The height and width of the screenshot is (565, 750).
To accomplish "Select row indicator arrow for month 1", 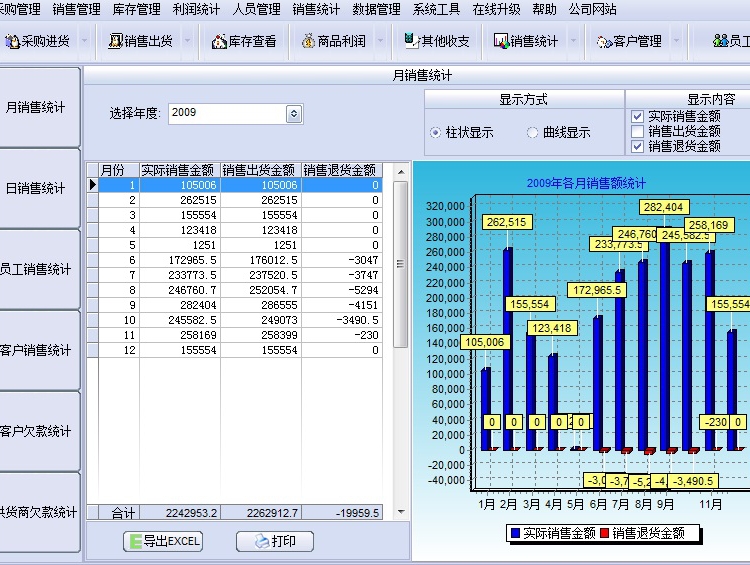I will (93, 185).
